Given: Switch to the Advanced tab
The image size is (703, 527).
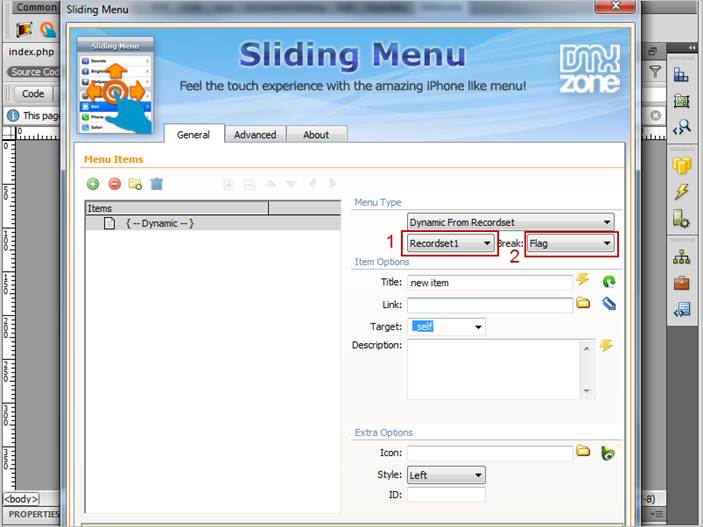Looking at the screenshot, I should (255, 135).
